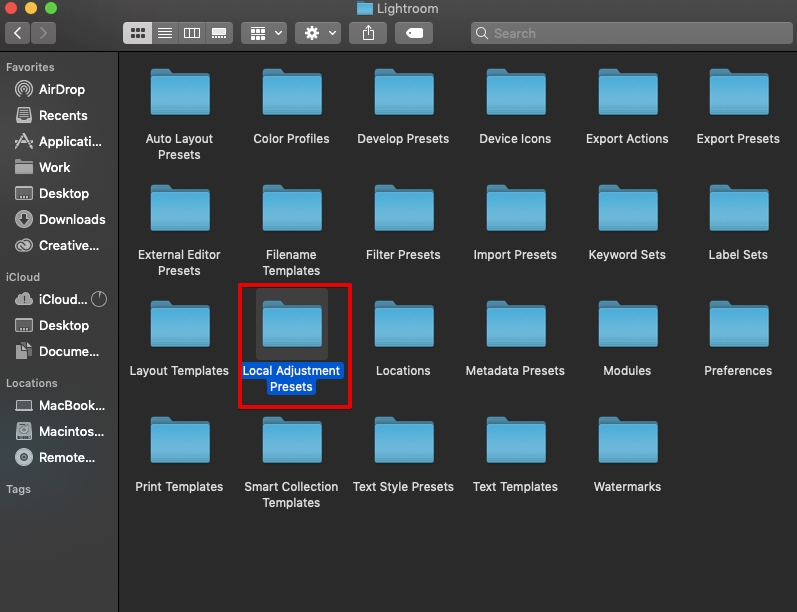The width and height of the screenshot is (797, 612).
Task: Open AirDrop in the sidebar
Action: tap(59, 89)
